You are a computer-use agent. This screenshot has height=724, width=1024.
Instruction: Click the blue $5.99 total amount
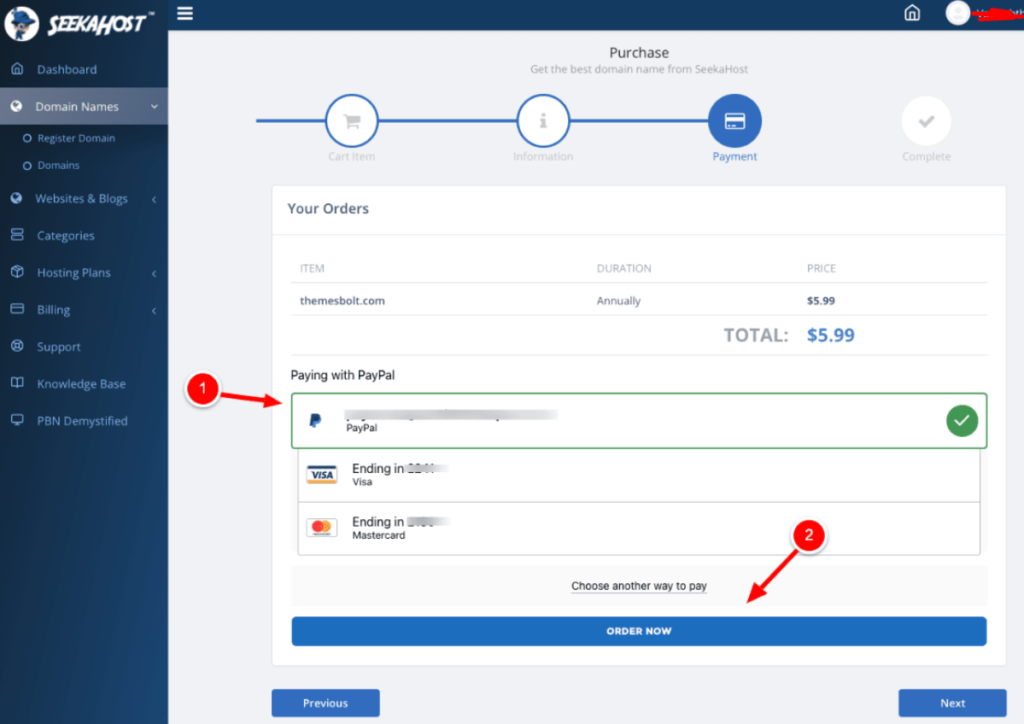[x=831, y=335]
